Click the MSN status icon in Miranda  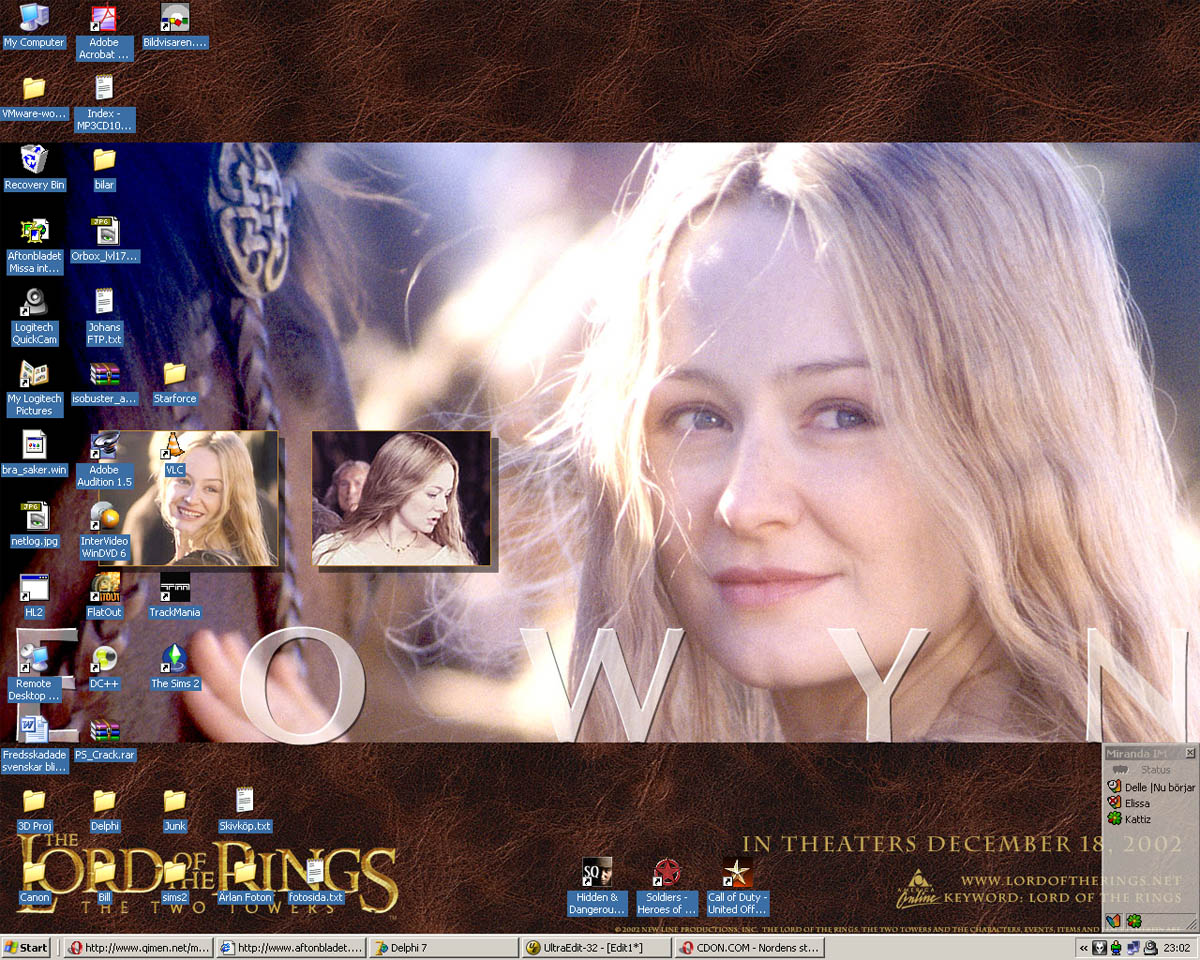tap(1114, 921)
